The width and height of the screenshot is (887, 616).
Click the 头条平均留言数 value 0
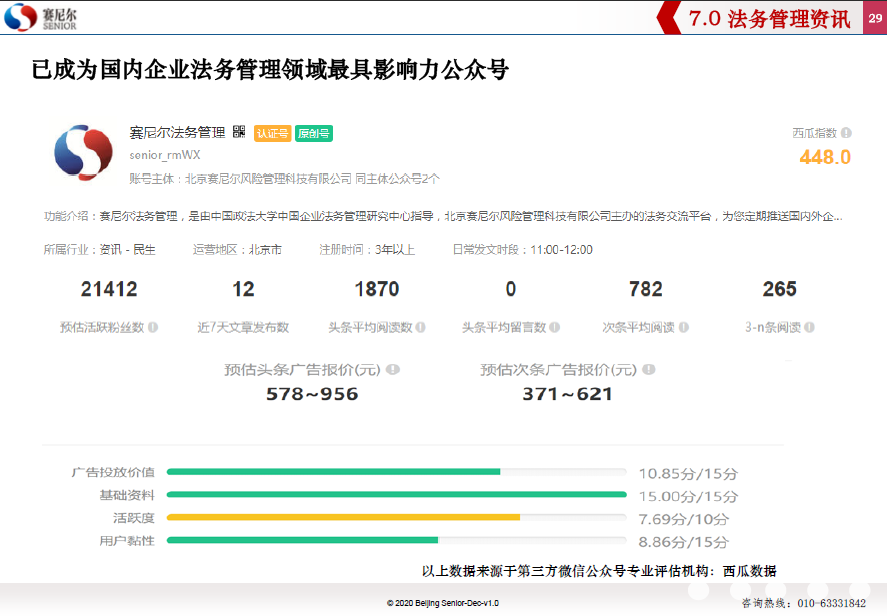point(511,289)
